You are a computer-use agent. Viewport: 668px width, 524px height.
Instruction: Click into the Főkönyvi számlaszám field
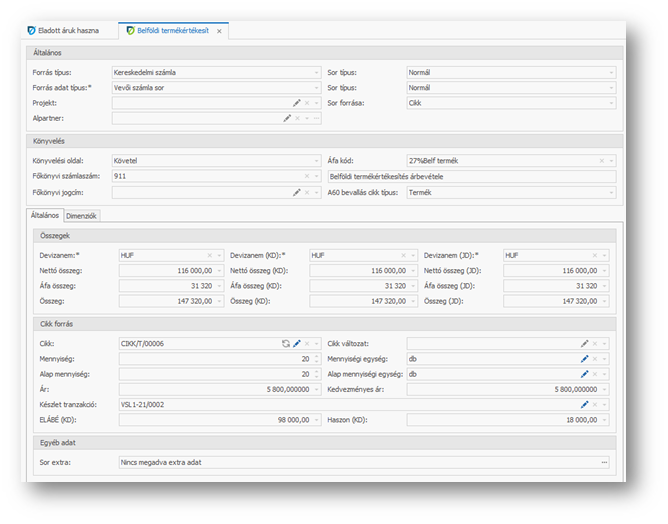(x=210, y=176)
